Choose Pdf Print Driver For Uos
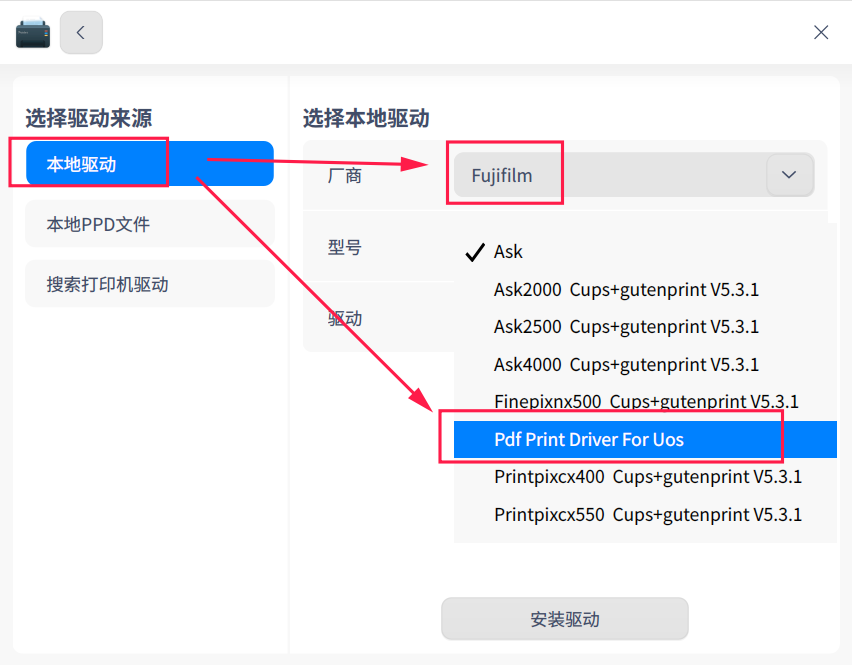 [645, 440]
